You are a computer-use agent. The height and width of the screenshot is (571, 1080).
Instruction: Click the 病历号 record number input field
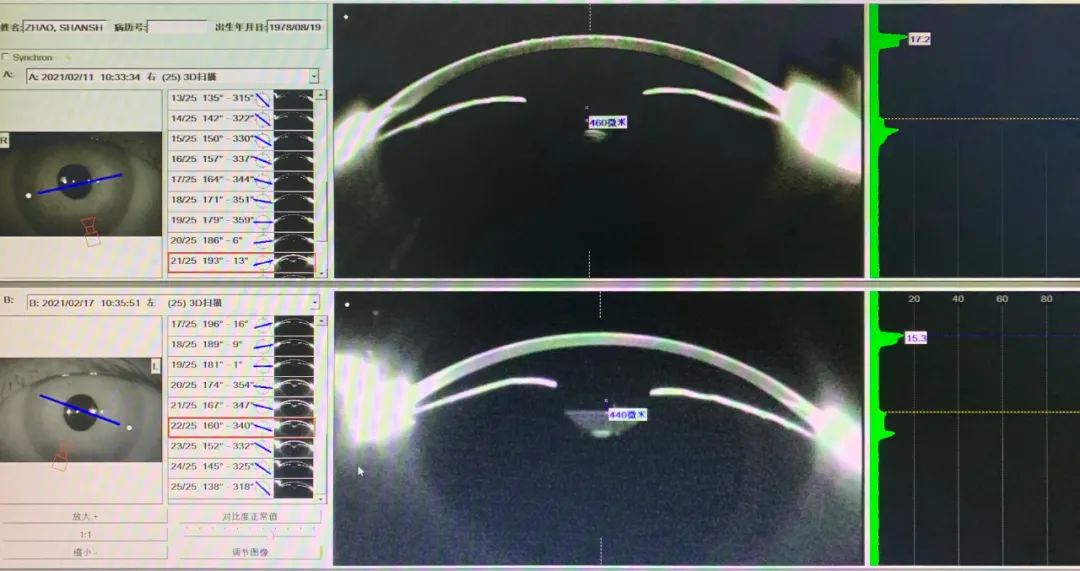pos(177,27)
